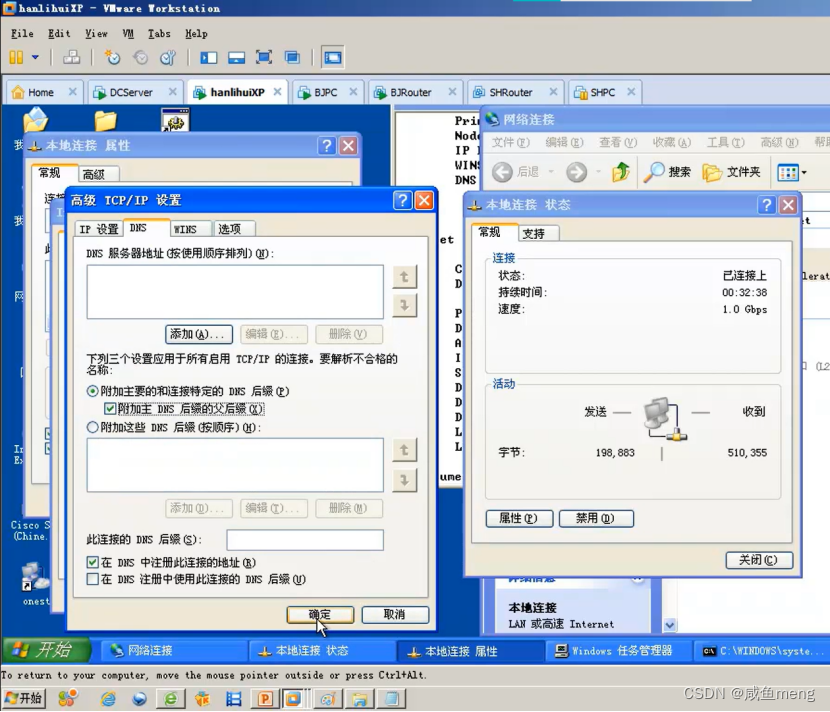Open the VMware Help menu
This screenshot has width=830, height=712.
tap(196, 33)
